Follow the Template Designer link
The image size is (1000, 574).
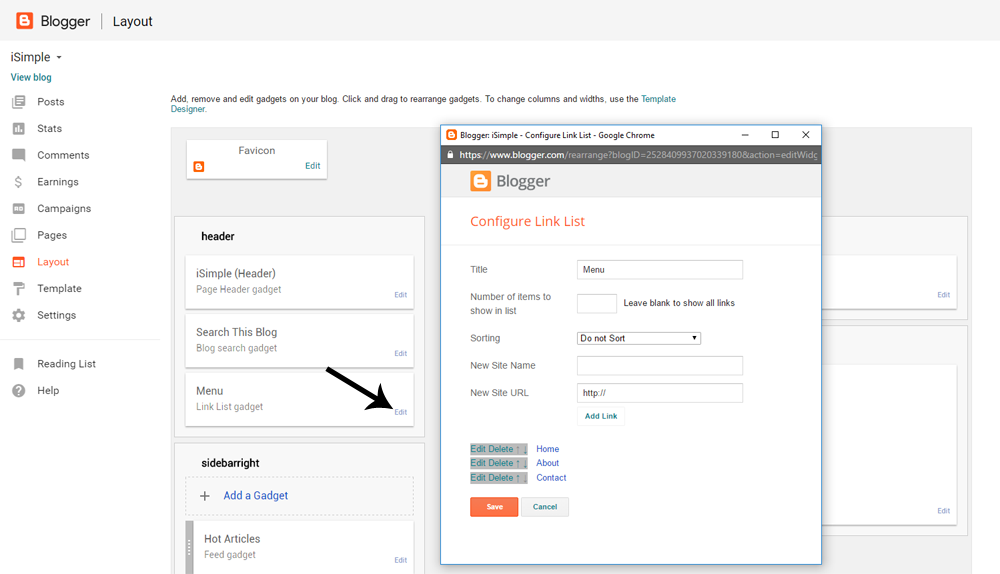[658, 99]
